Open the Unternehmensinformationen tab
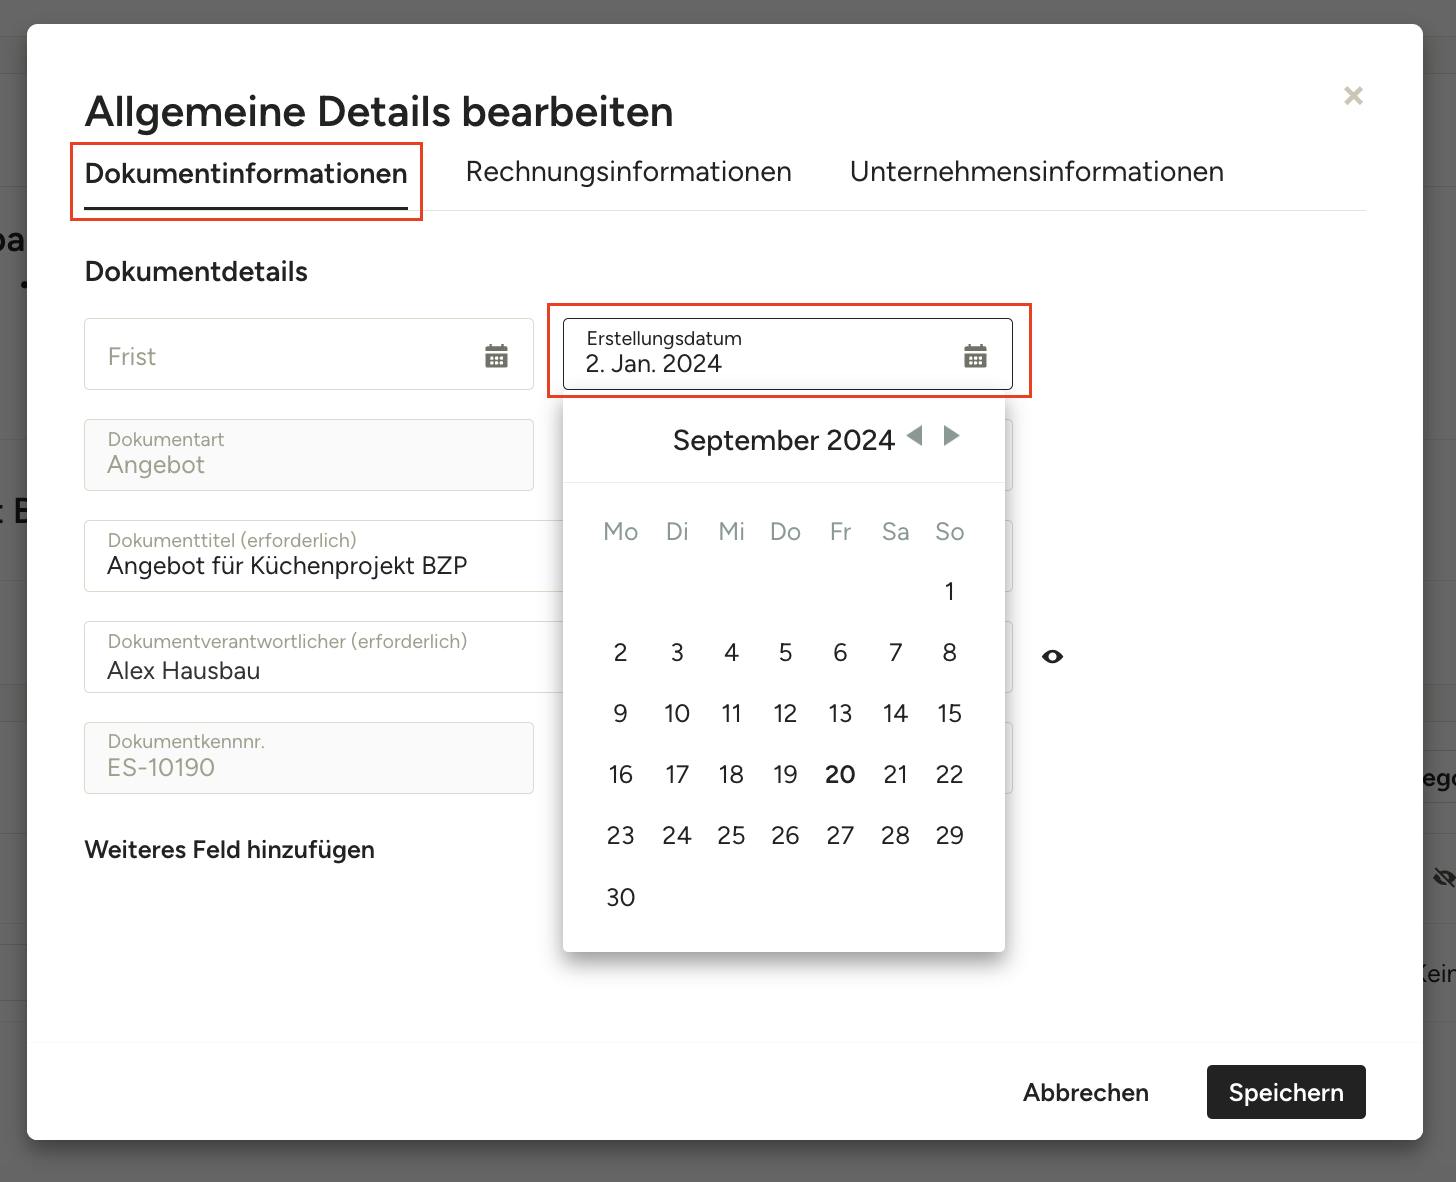1456x1182 pixels. 1036,172
